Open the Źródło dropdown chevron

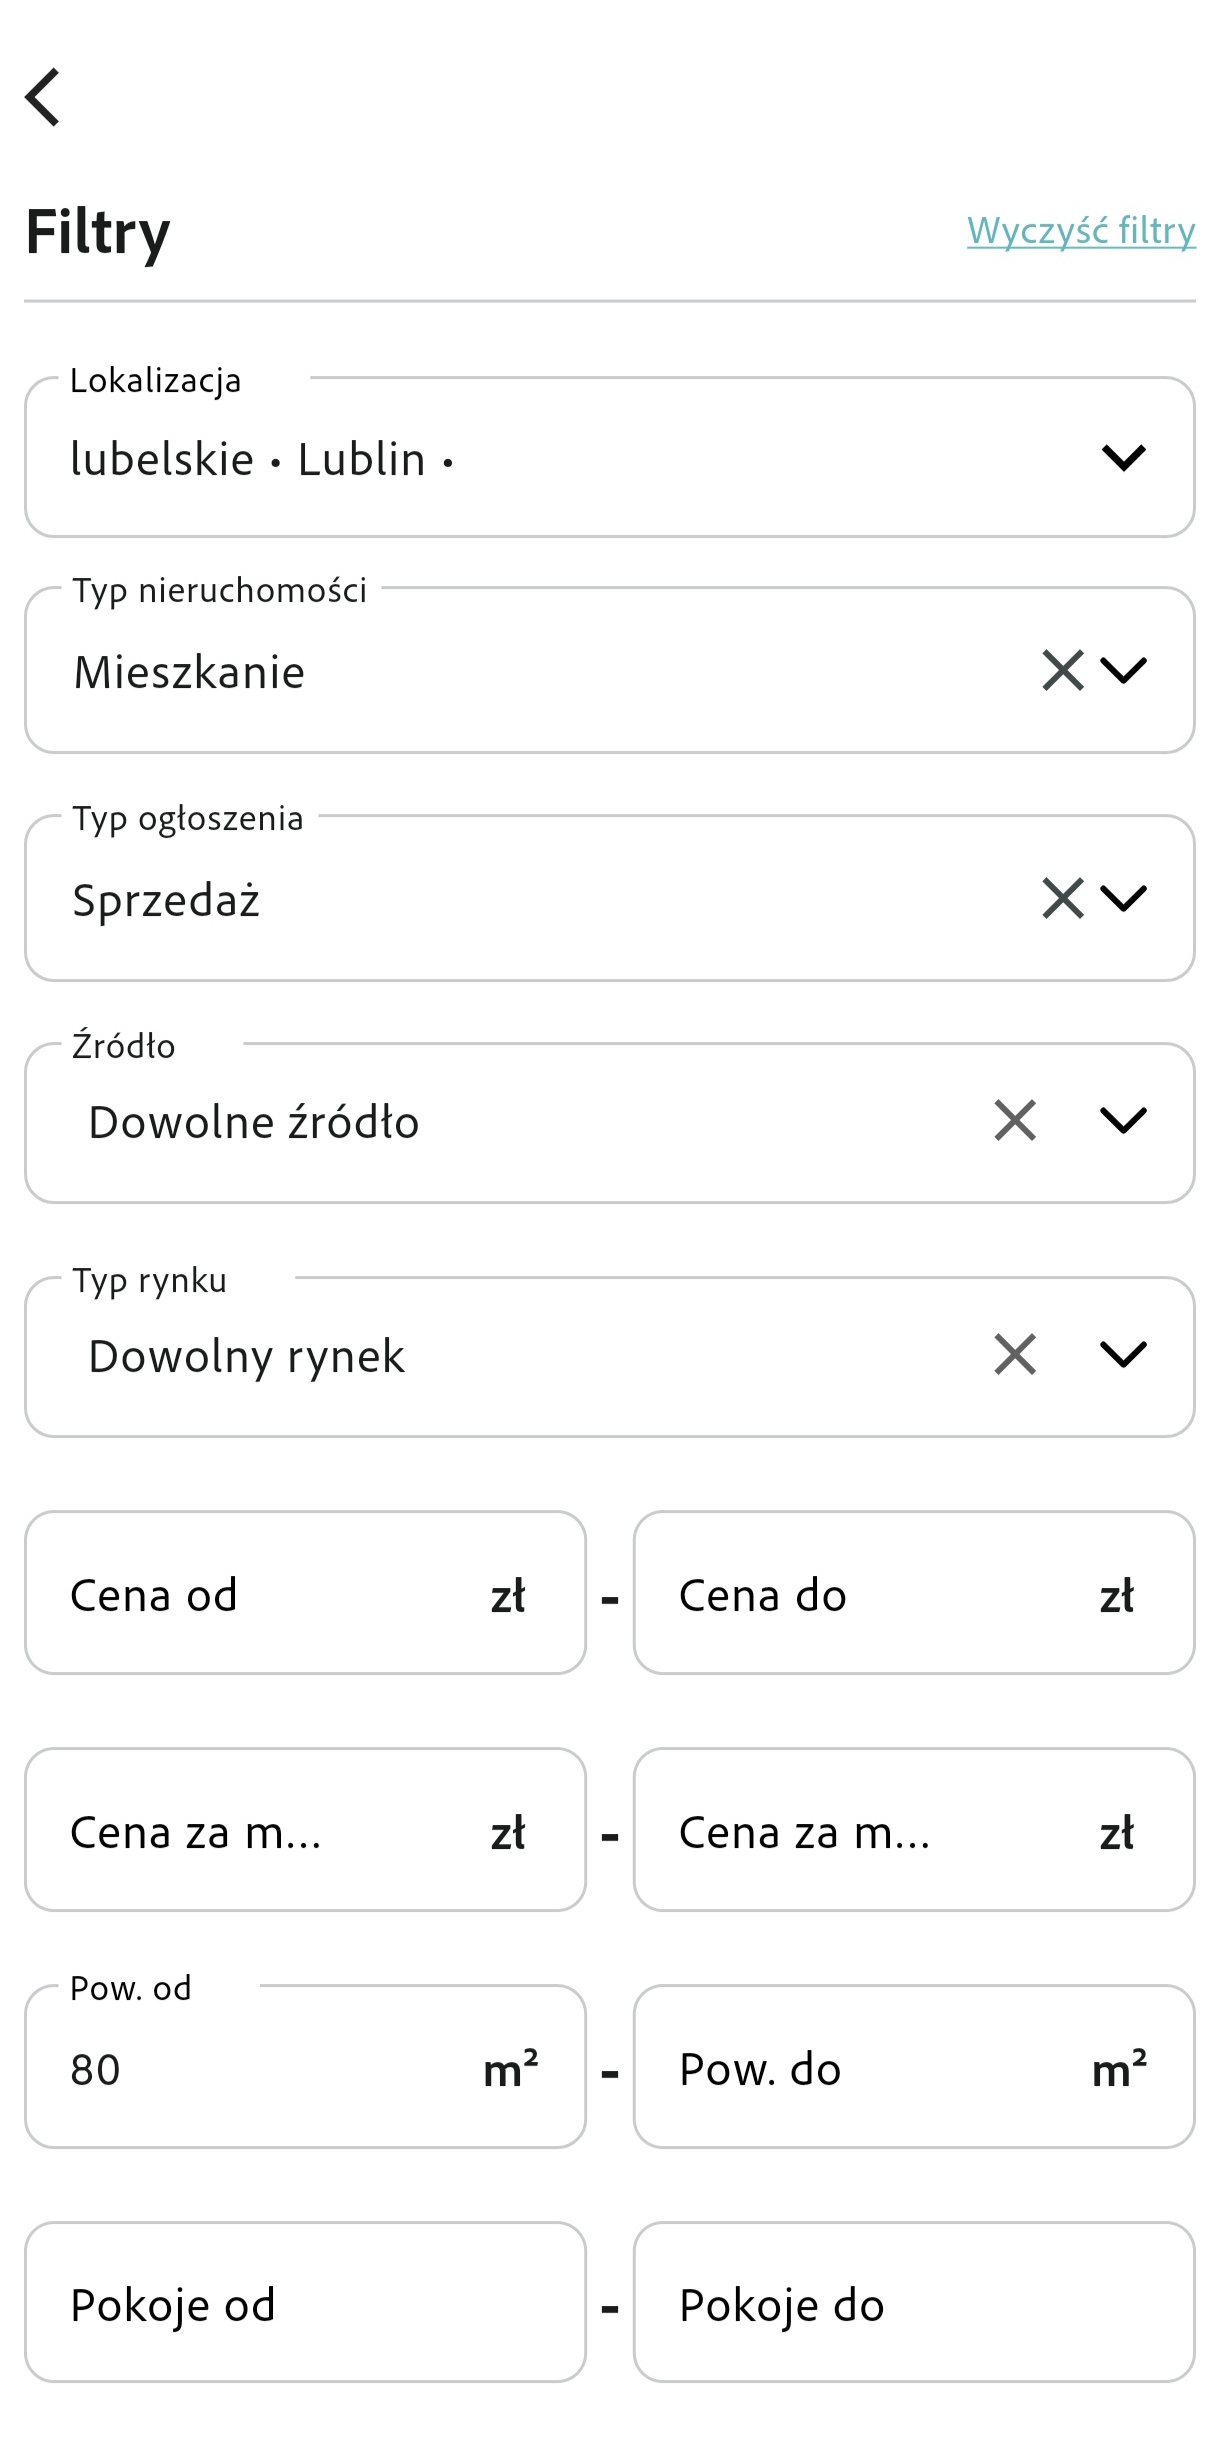coord(1123,1120)
